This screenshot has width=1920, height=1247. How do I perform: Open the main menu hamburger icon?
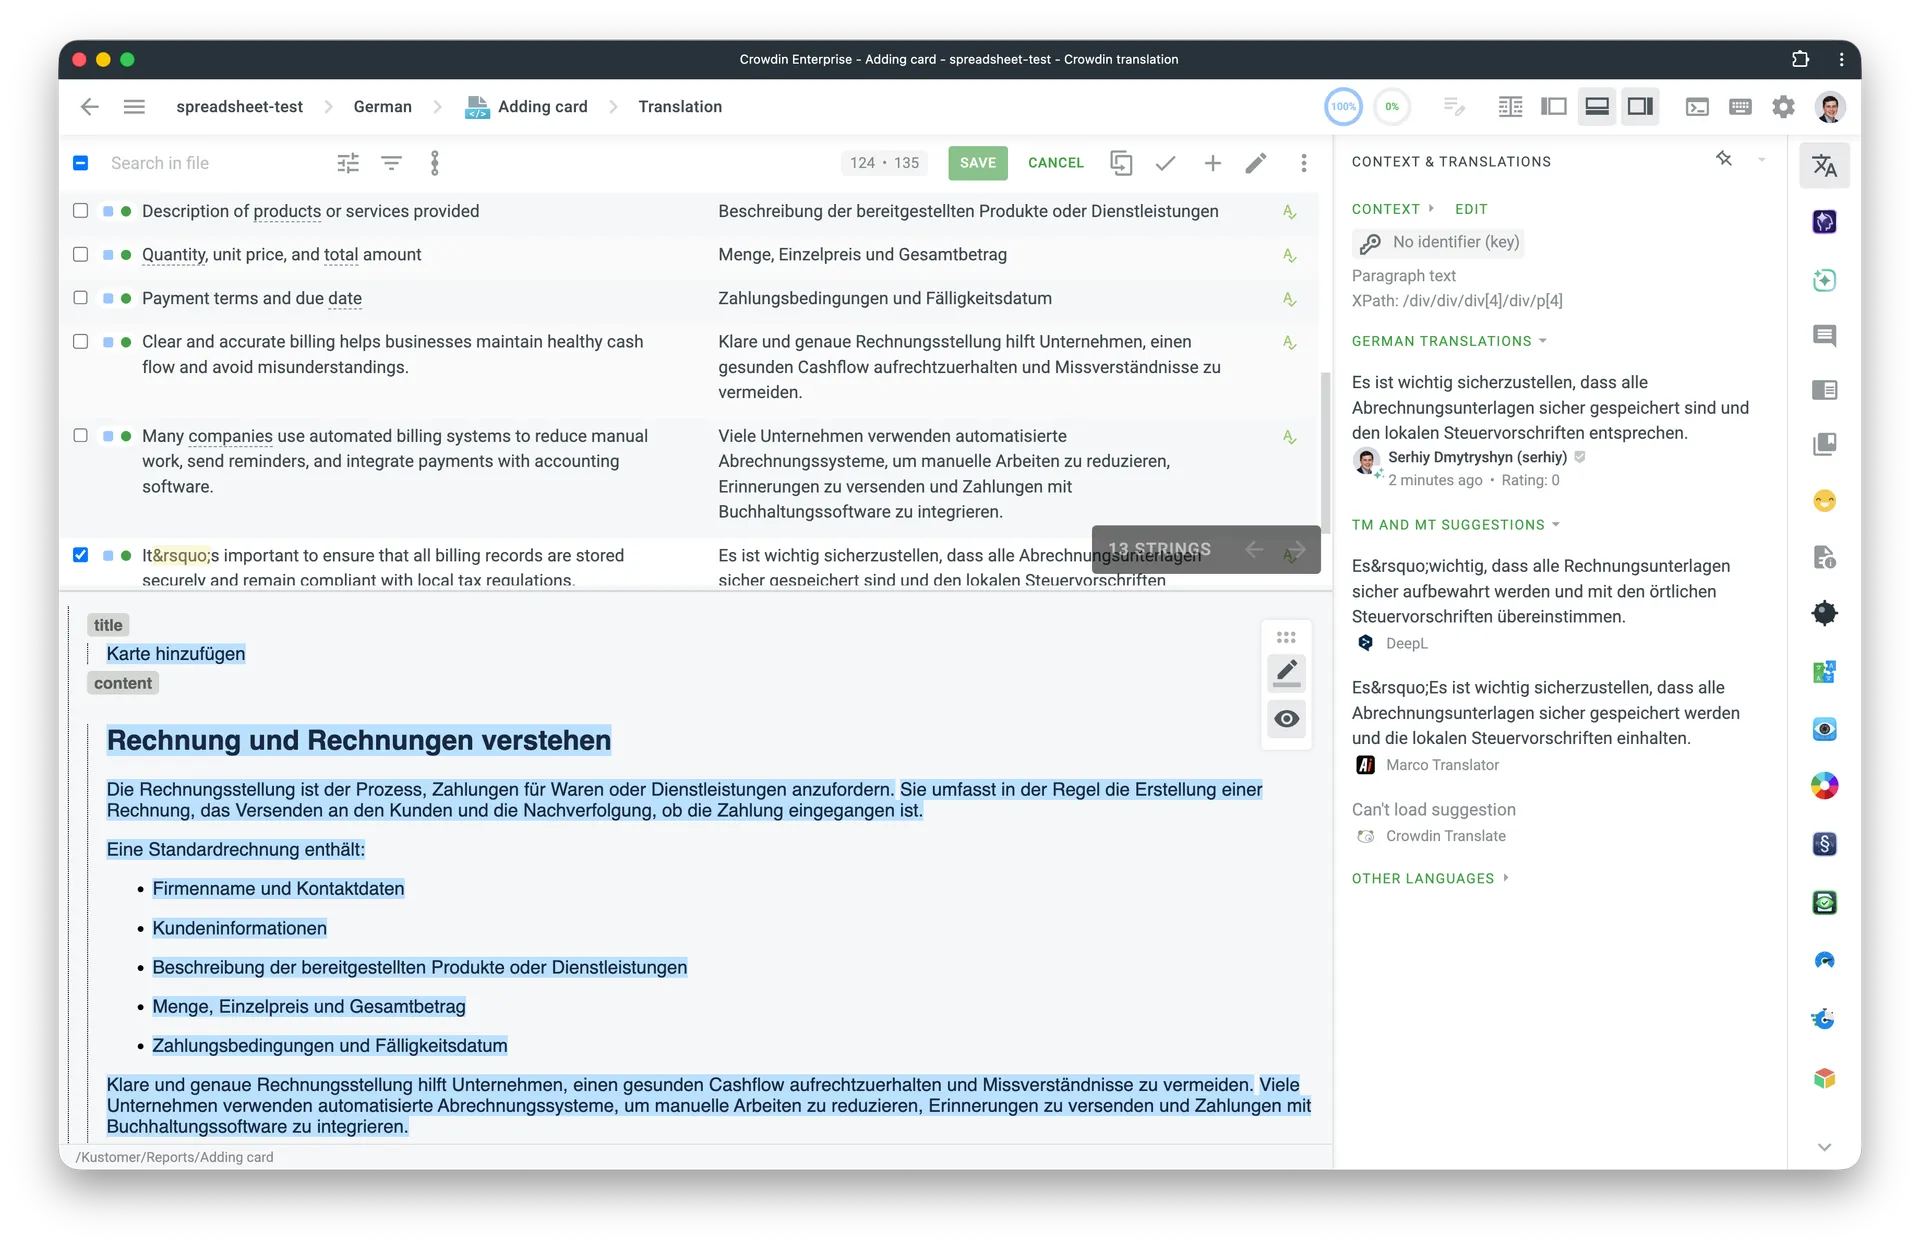[134, 107]
